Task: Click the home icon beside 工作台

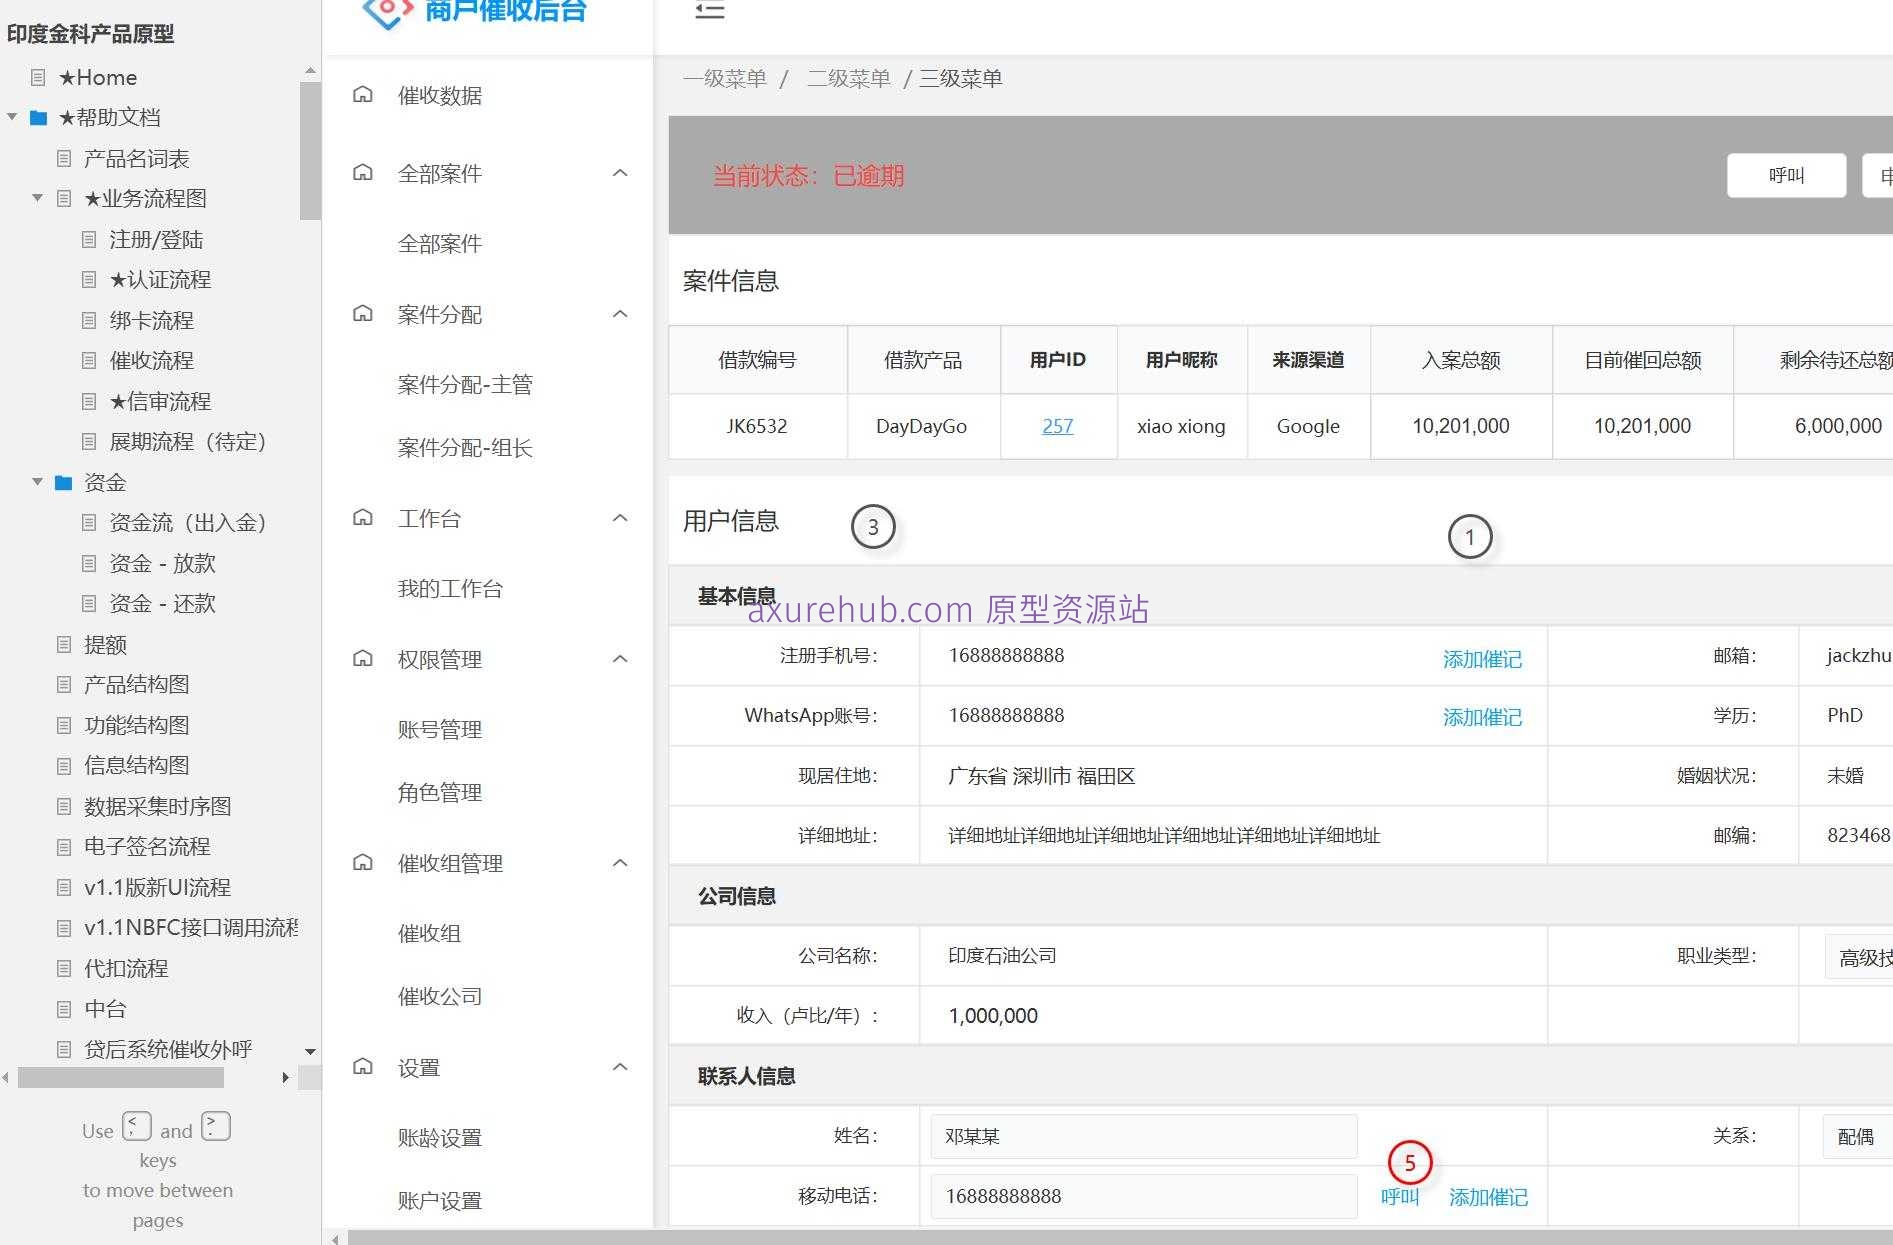Action: [x=362, y=518]
